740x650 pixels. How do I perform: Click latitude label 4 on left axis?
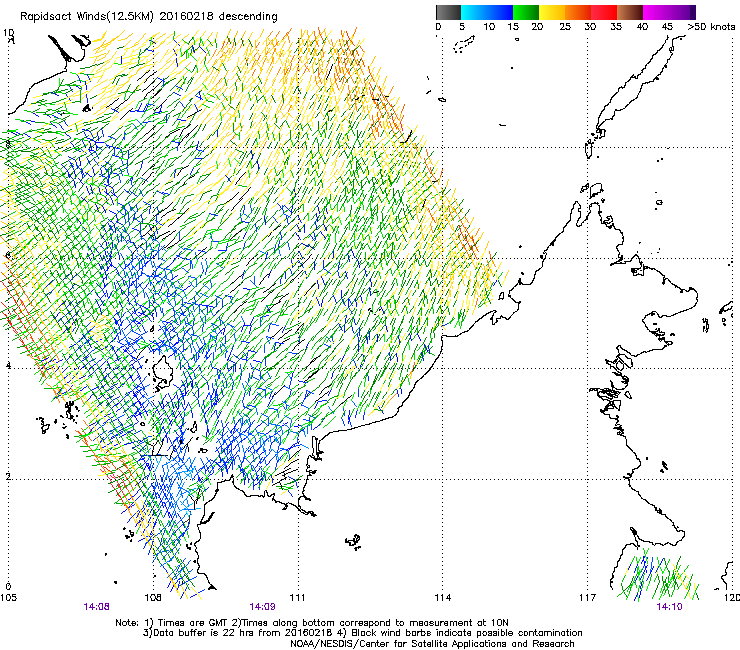pos(8,365)
